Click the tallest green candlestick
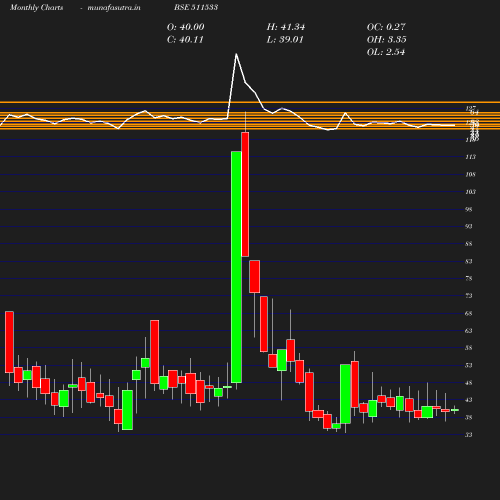Image resolution: width=500 pixels, height=500 pixels. [236, 267]
